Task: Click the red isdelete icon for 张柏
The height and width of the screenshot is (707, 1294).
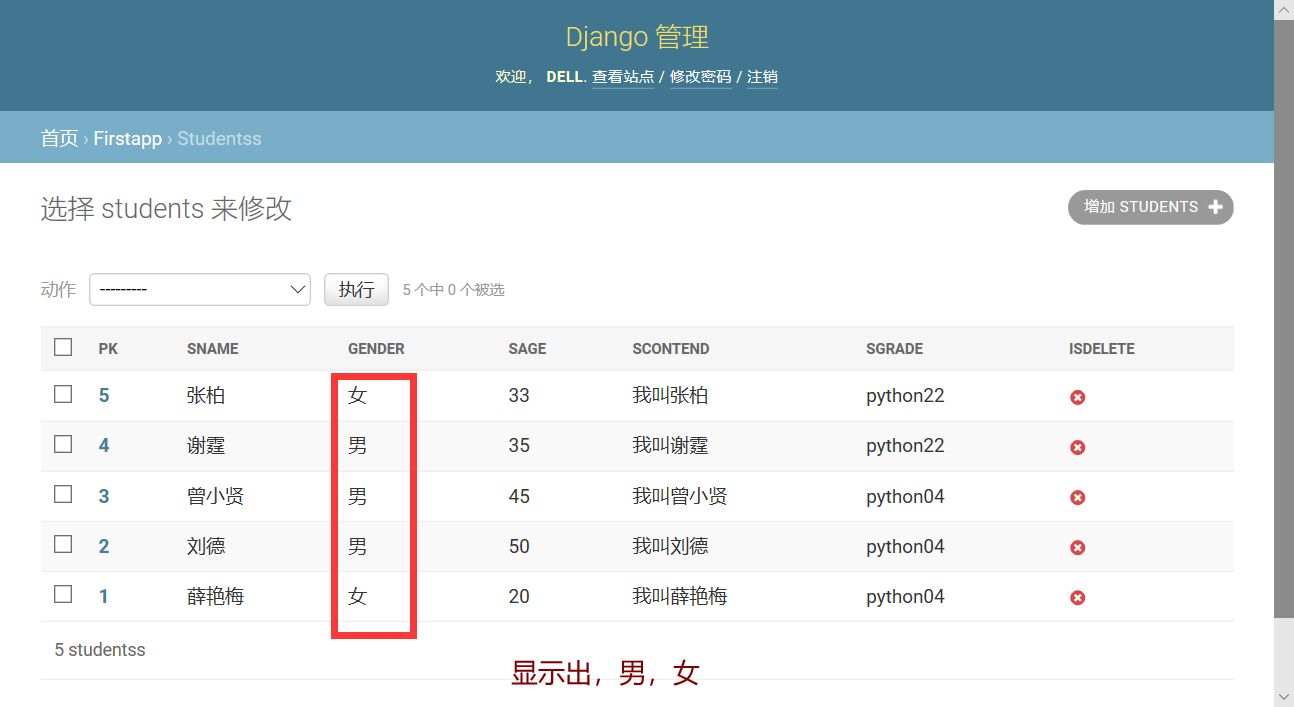Action: pyautogui.click(x=1077, y=397)
